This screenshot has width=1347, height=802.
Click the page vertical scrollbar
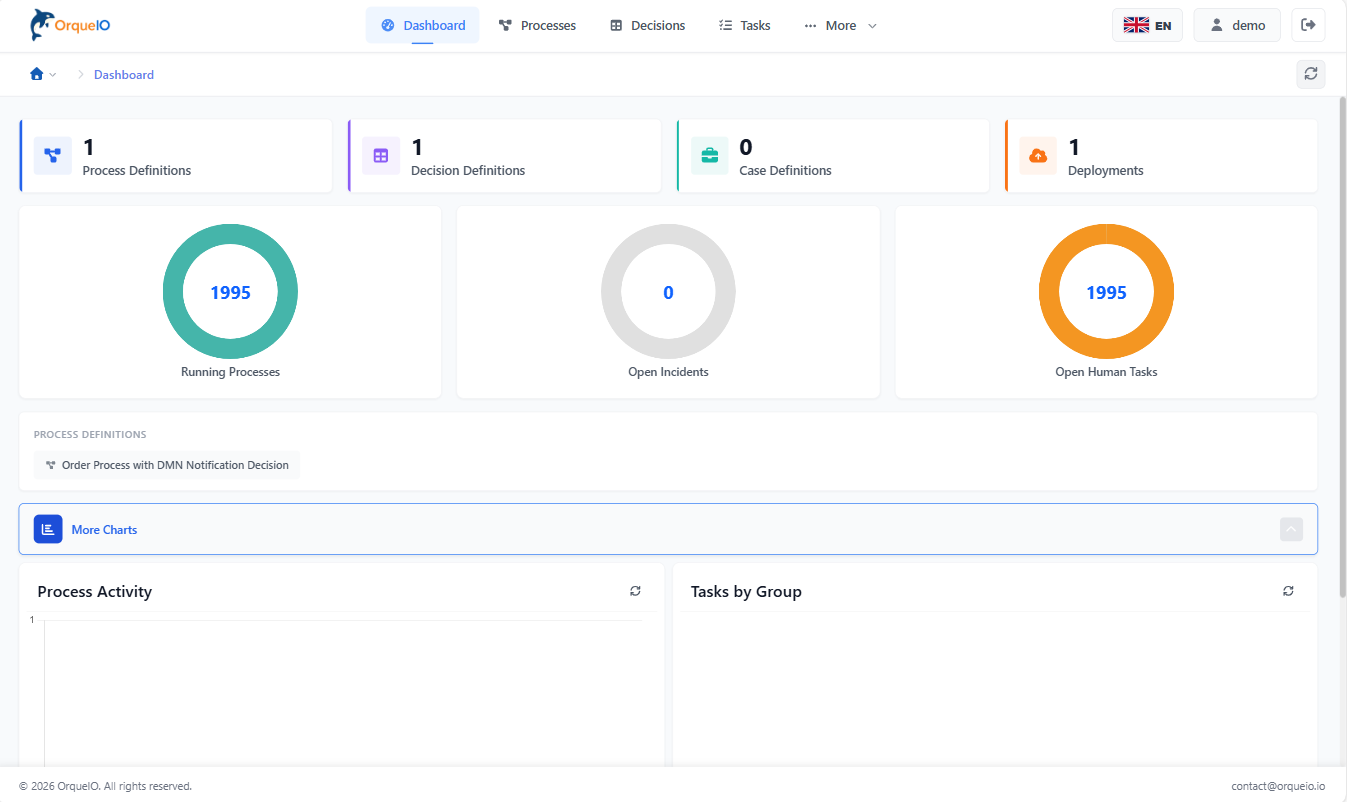pyautogui.click(x=1340, y=350)
